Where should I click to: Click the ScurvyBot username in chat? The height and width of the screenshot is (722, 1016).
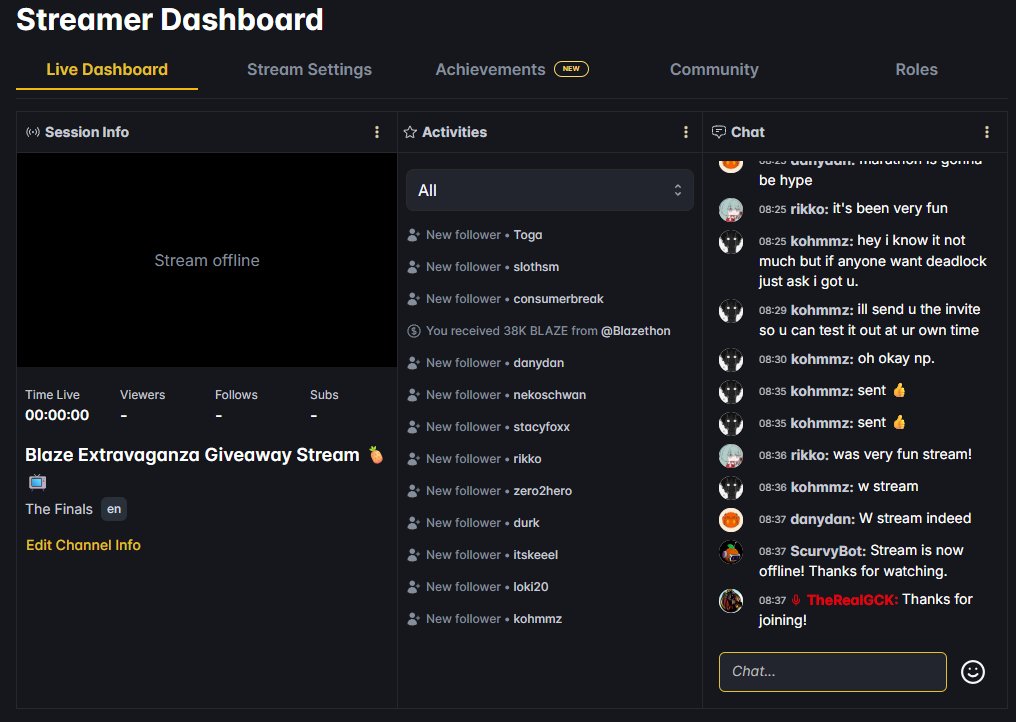coord(827,551)
